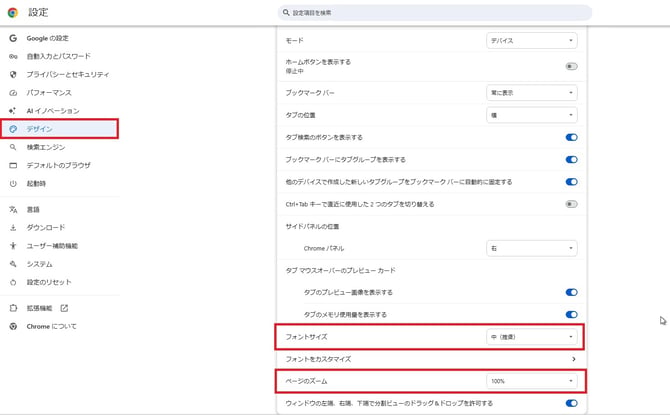Open ダウンロード section

pos(46,228)
